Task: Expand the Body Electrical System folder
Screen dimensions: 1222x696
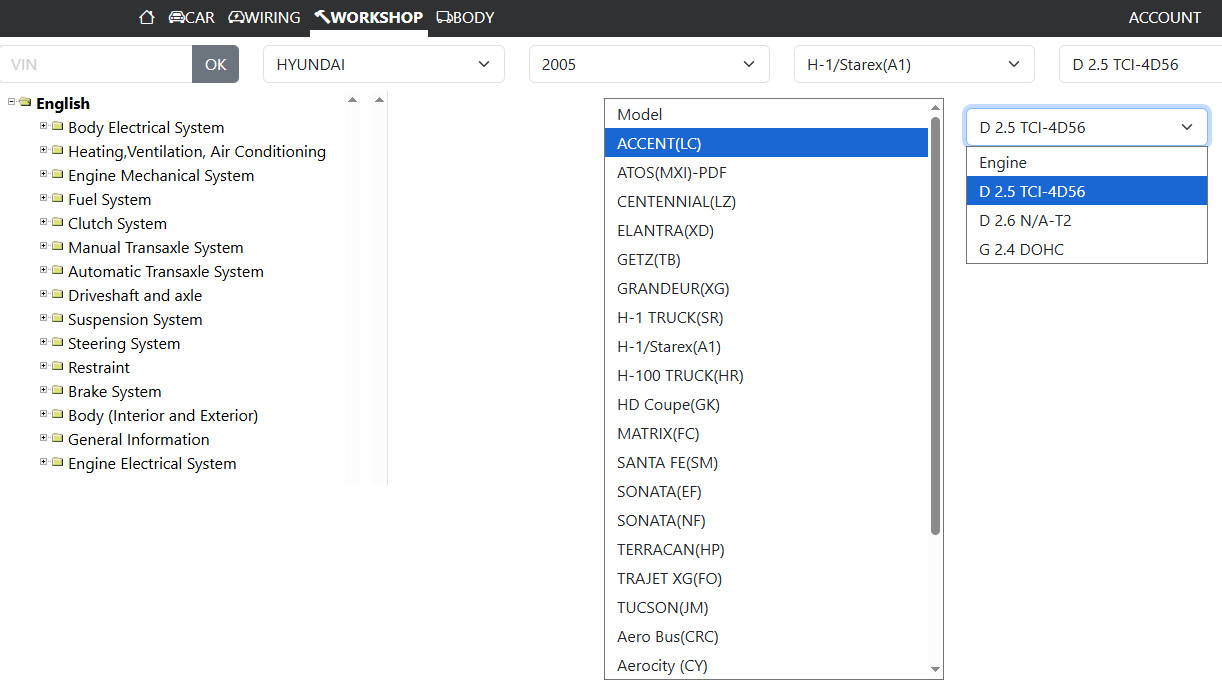Action: (x=44, y=126)
